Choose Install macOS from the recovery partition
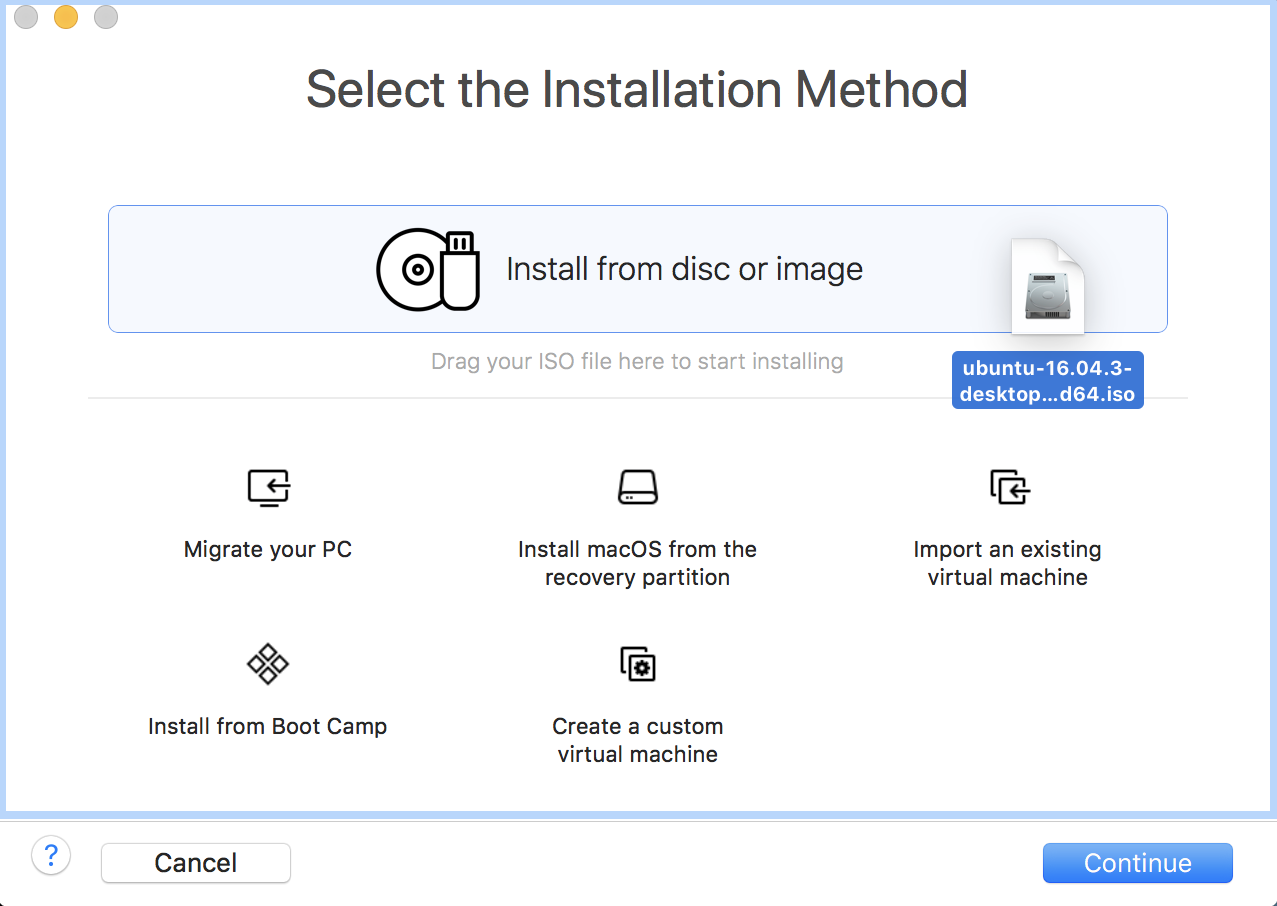The image size is (1277, 906). [638, 563]
